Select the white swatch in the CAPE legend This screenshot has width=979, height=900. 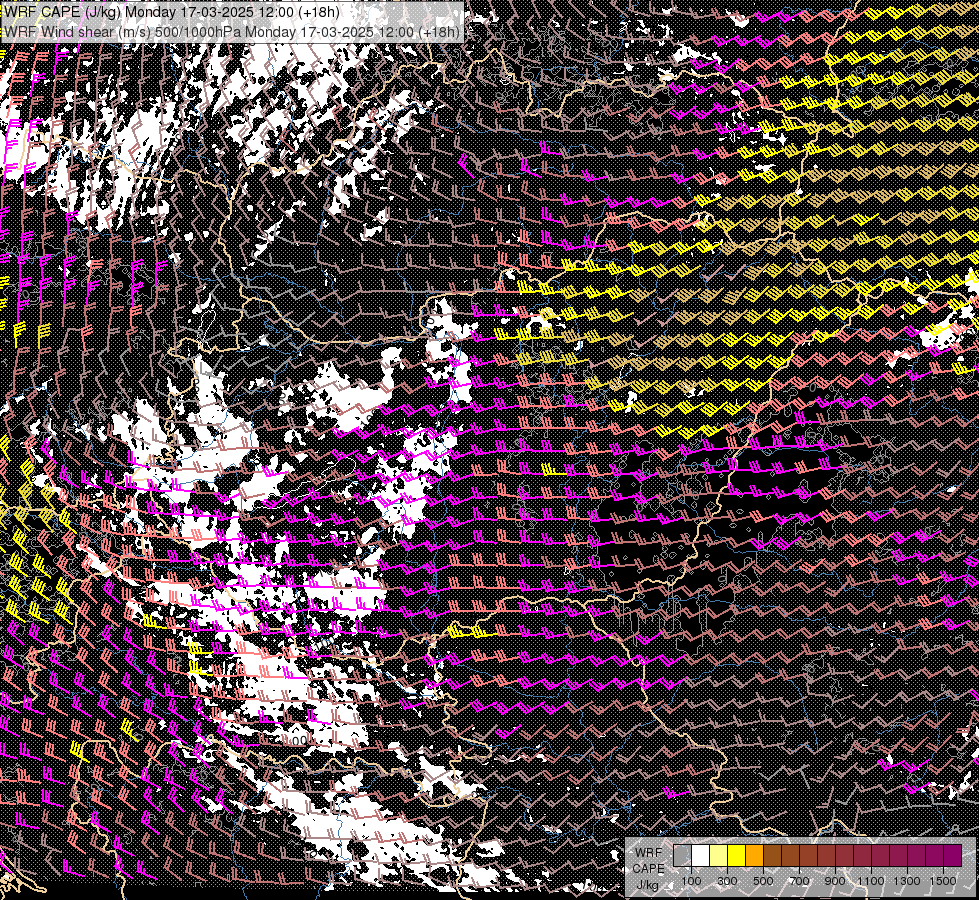click(x=701, y=855)
